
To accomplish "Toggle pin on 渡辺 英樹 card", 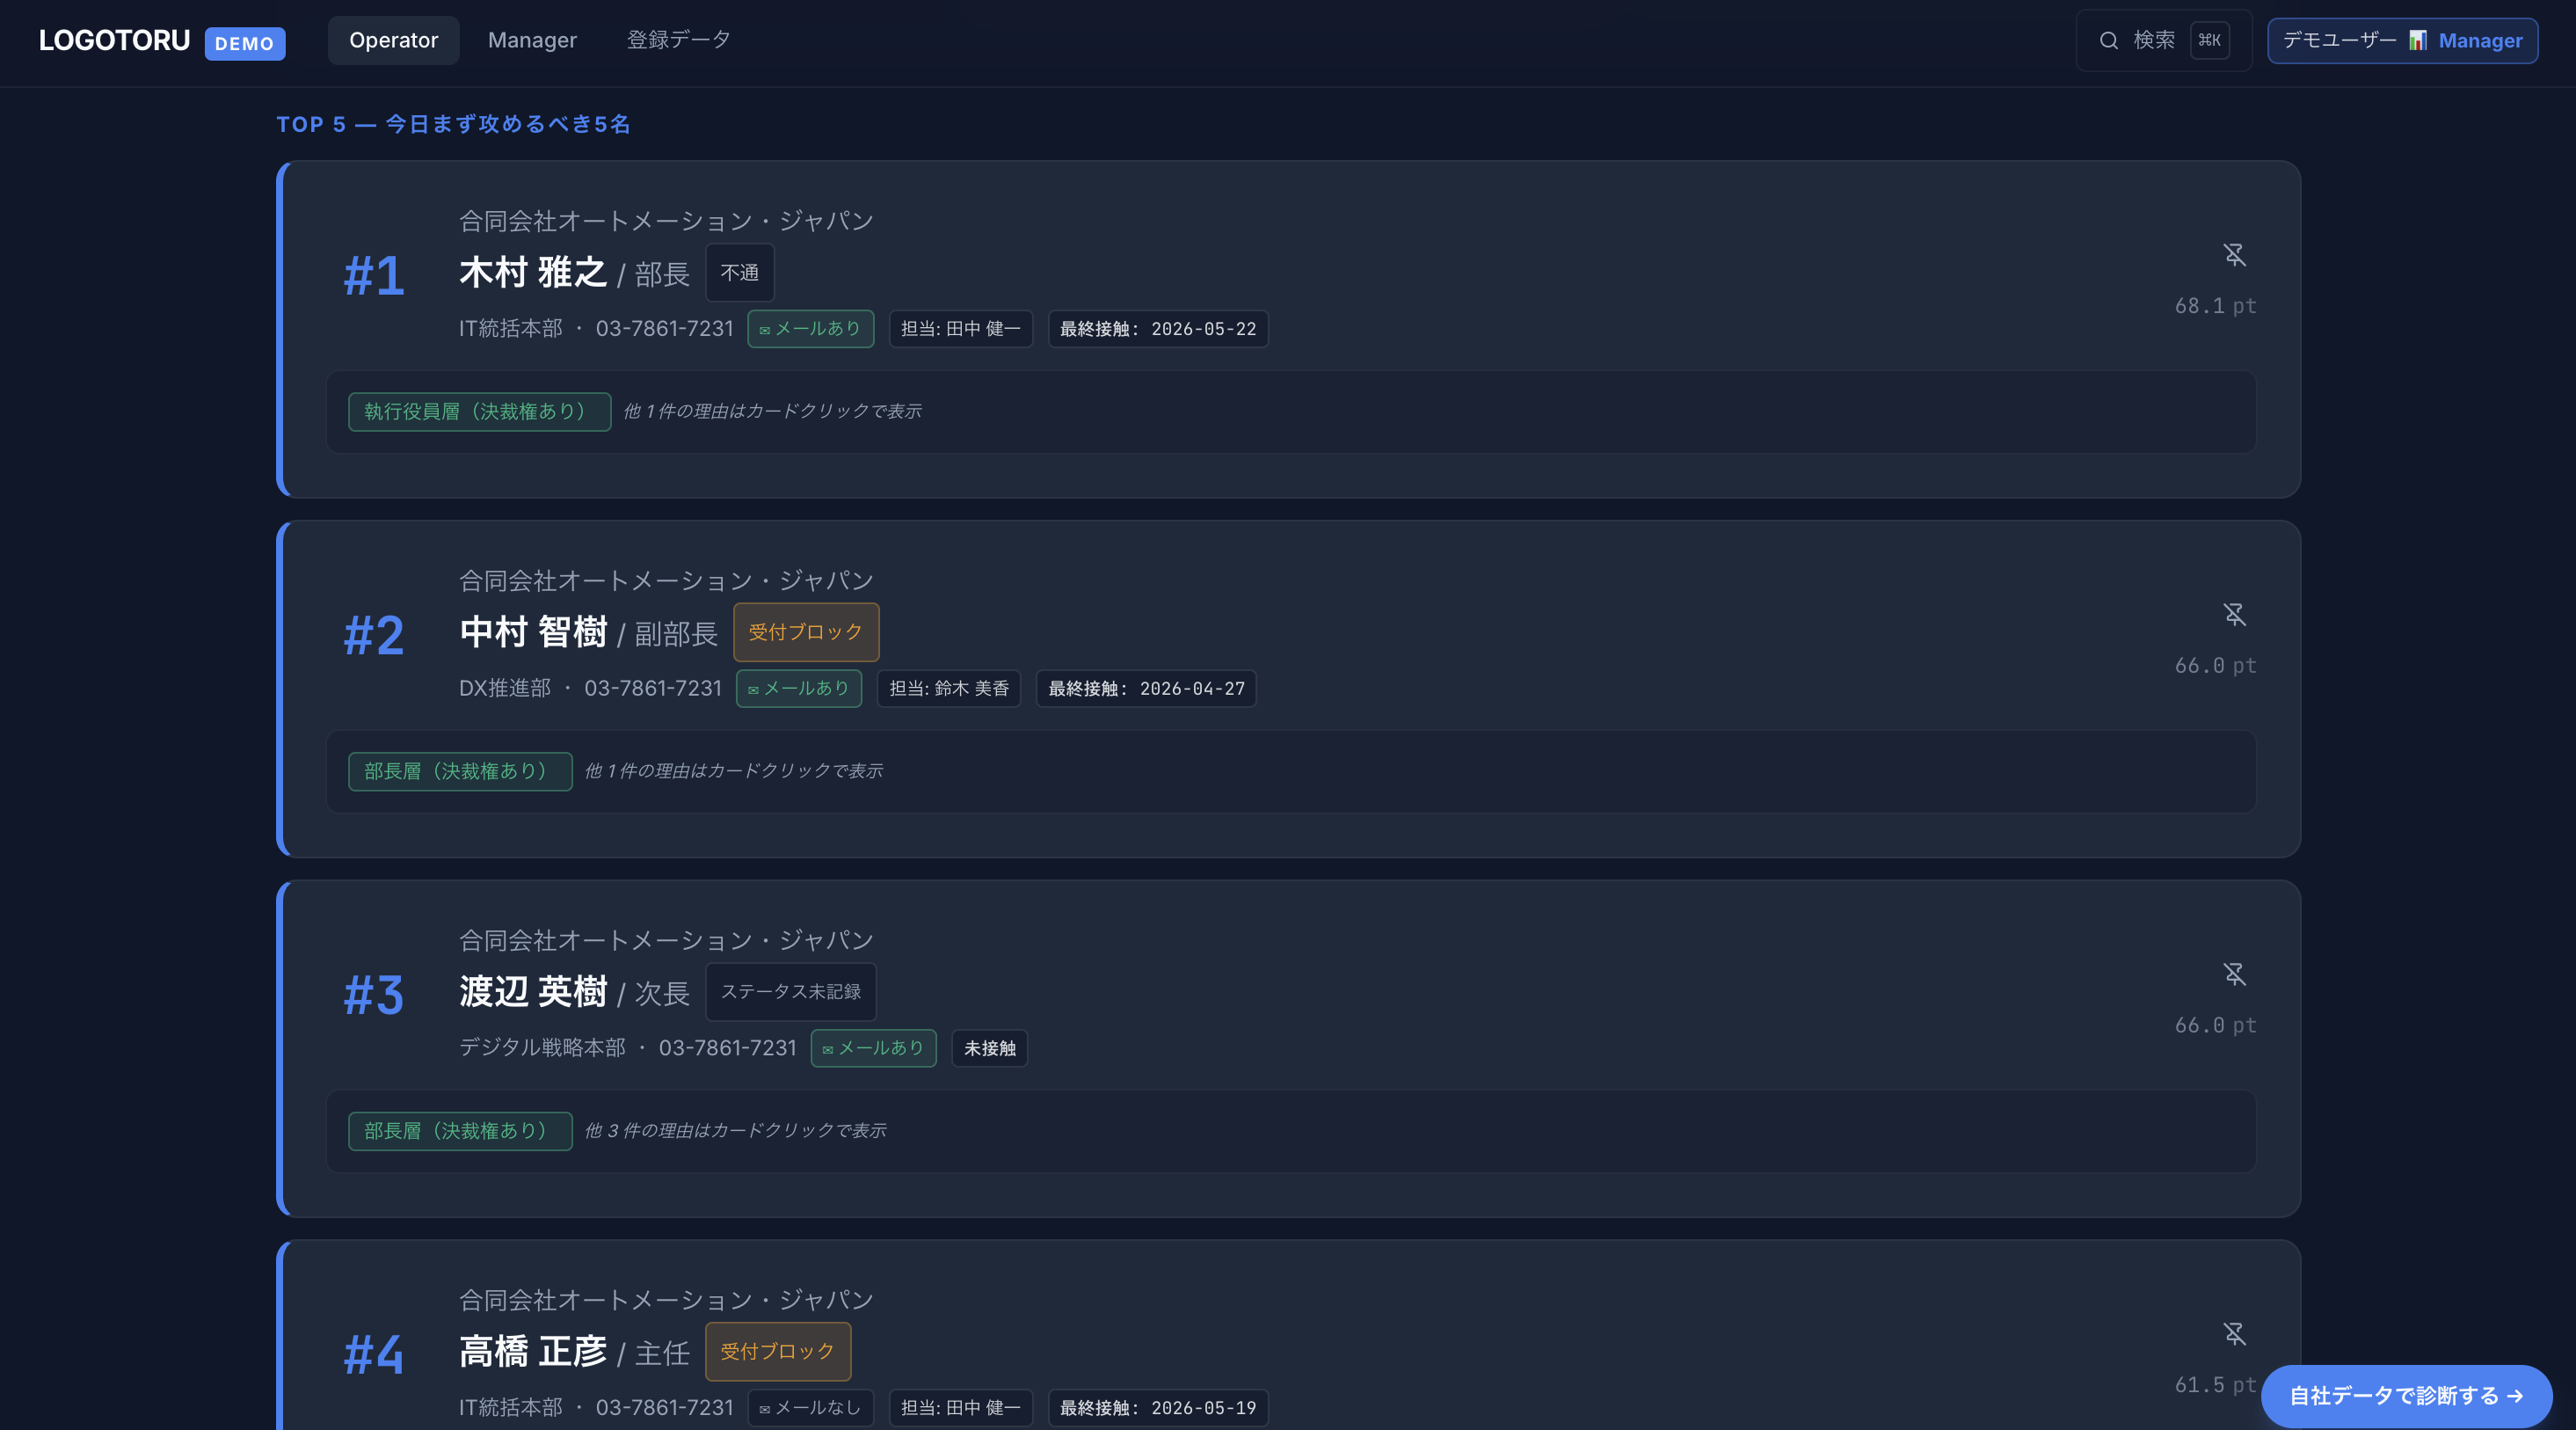I will 2234,974.
